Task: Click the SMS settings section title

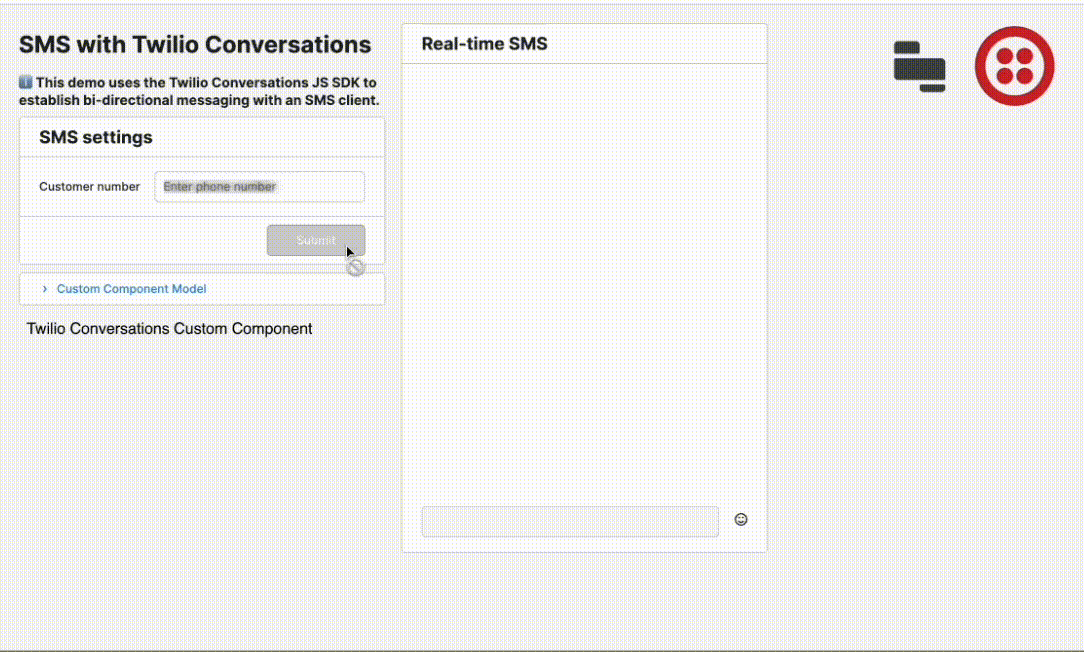Action: tap(94, 137)
